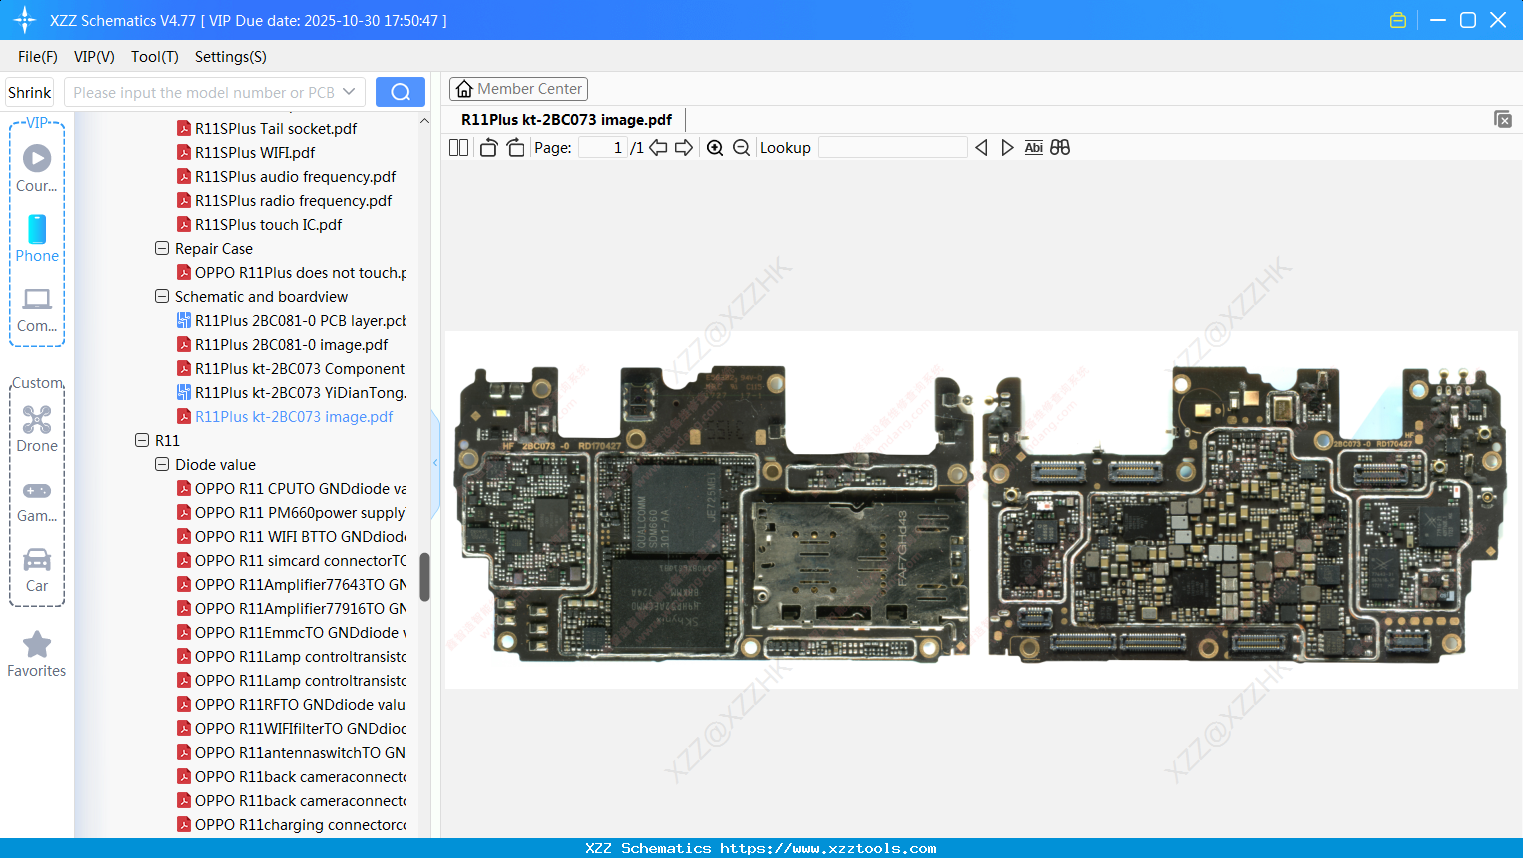Collapse the Diode value folder
This screenshot has width=1523, height=858.
[162, 464]
